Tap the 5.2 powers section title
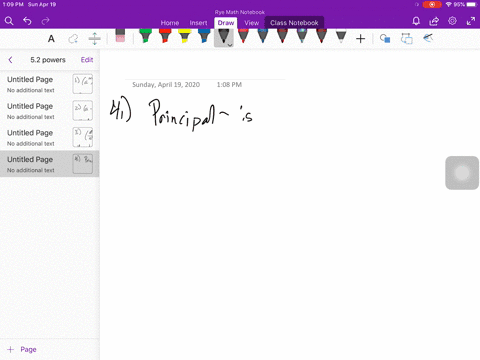Viewport: 480px width, 360px height. point(48,60)
